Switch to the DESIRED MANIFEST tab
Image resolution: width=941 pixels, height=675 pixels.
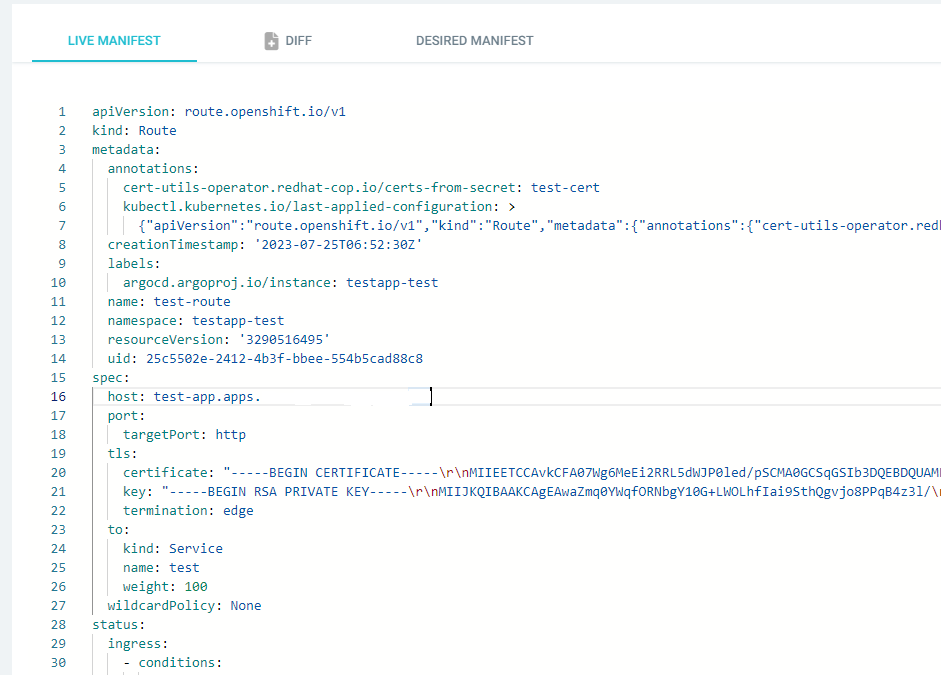pyautogui.click(x=474, y=41)
